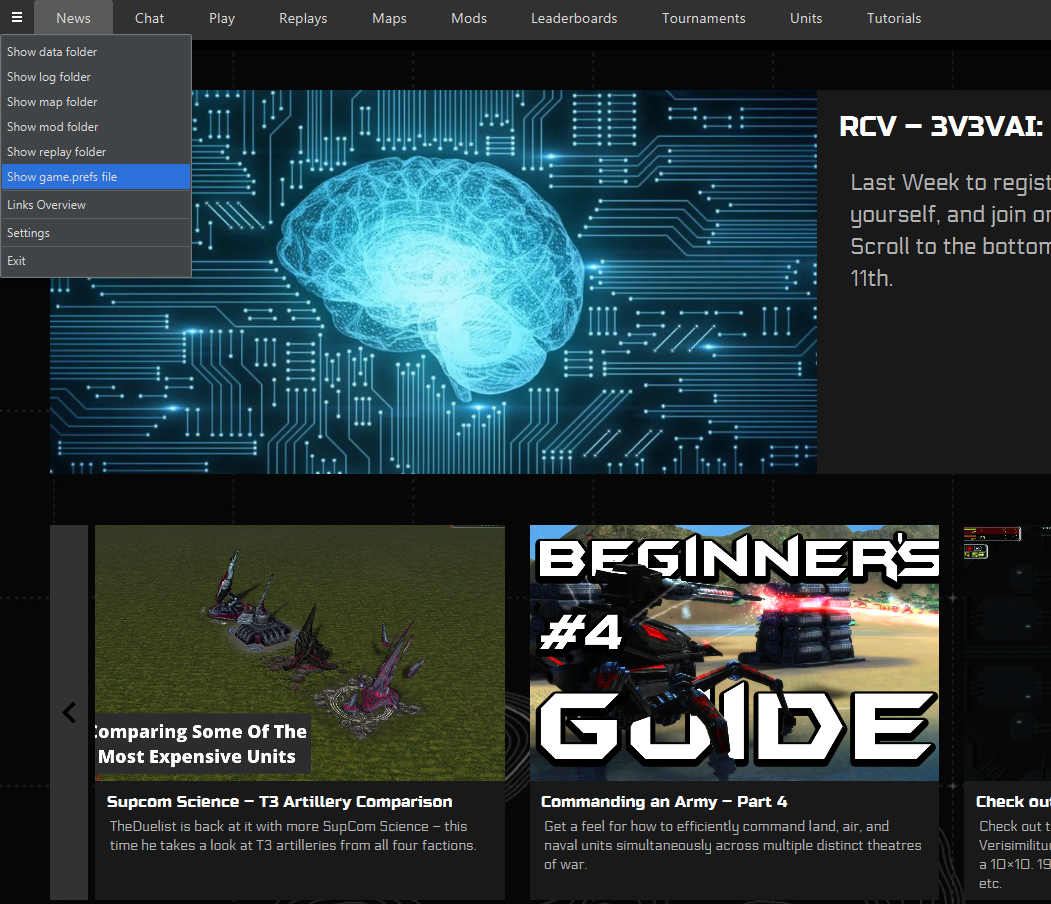Open Supcom Science – T3 Artillery Comparison title
1051x904 pixels.
280,801
